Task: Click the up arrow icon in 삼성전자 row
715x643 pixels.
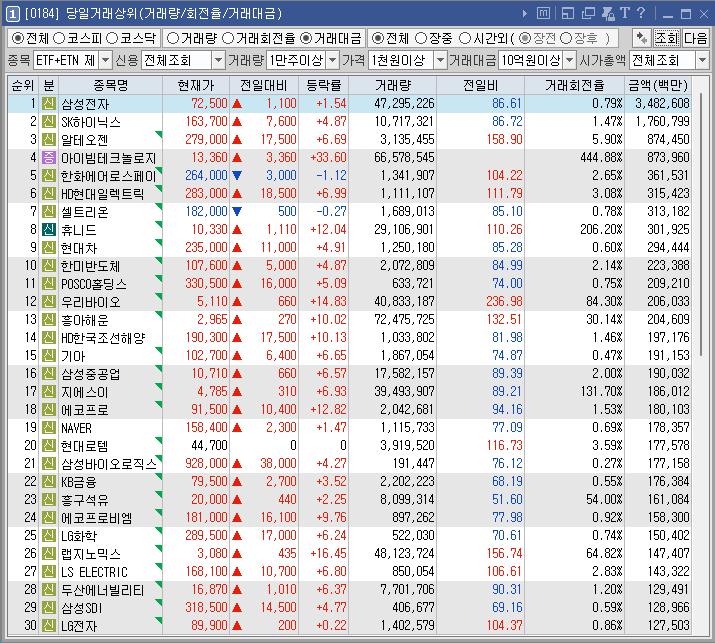Action: tap(237, 104)
